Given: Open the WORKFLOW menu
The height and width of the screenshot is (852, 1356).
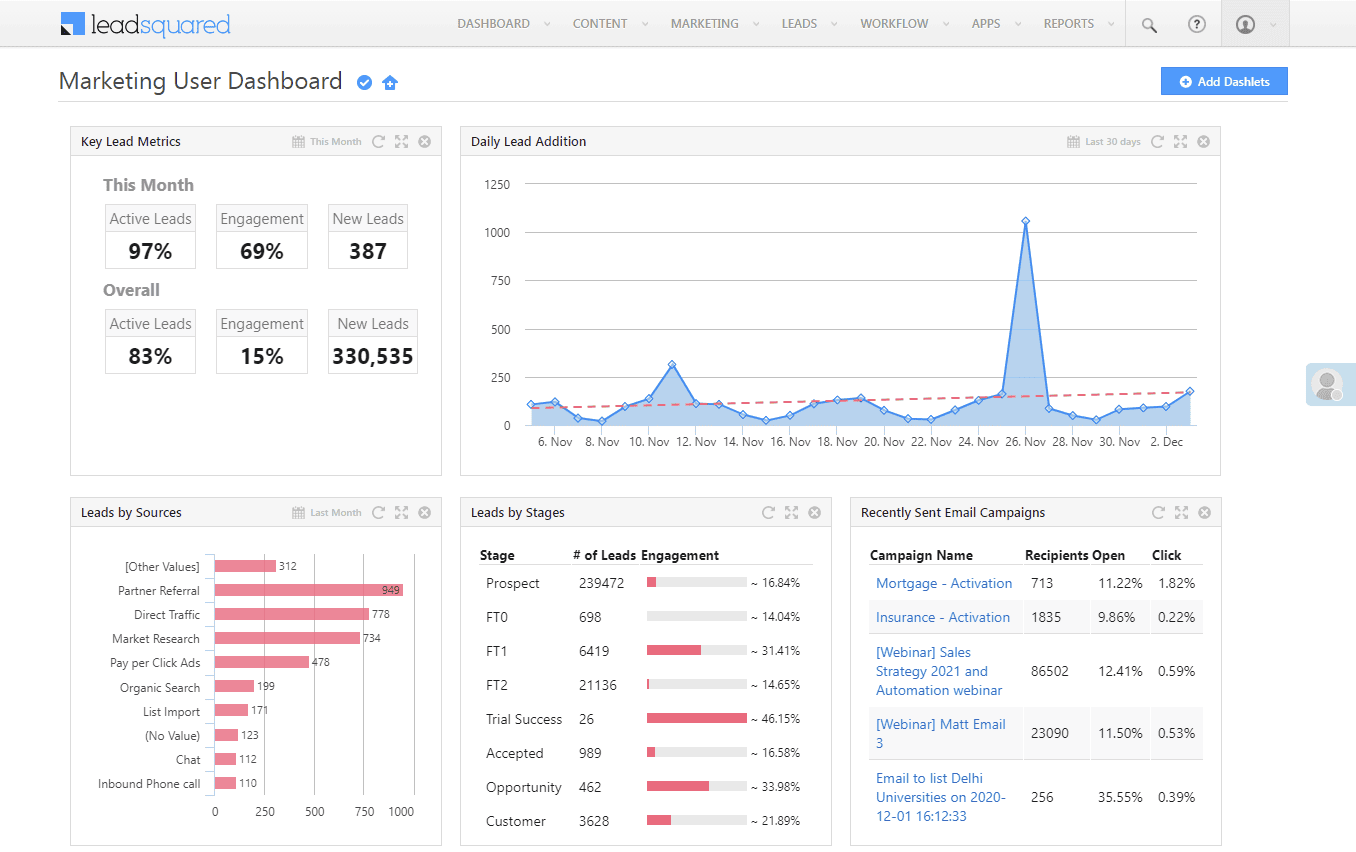Looking at the screenshot, I should pos(894,24).
